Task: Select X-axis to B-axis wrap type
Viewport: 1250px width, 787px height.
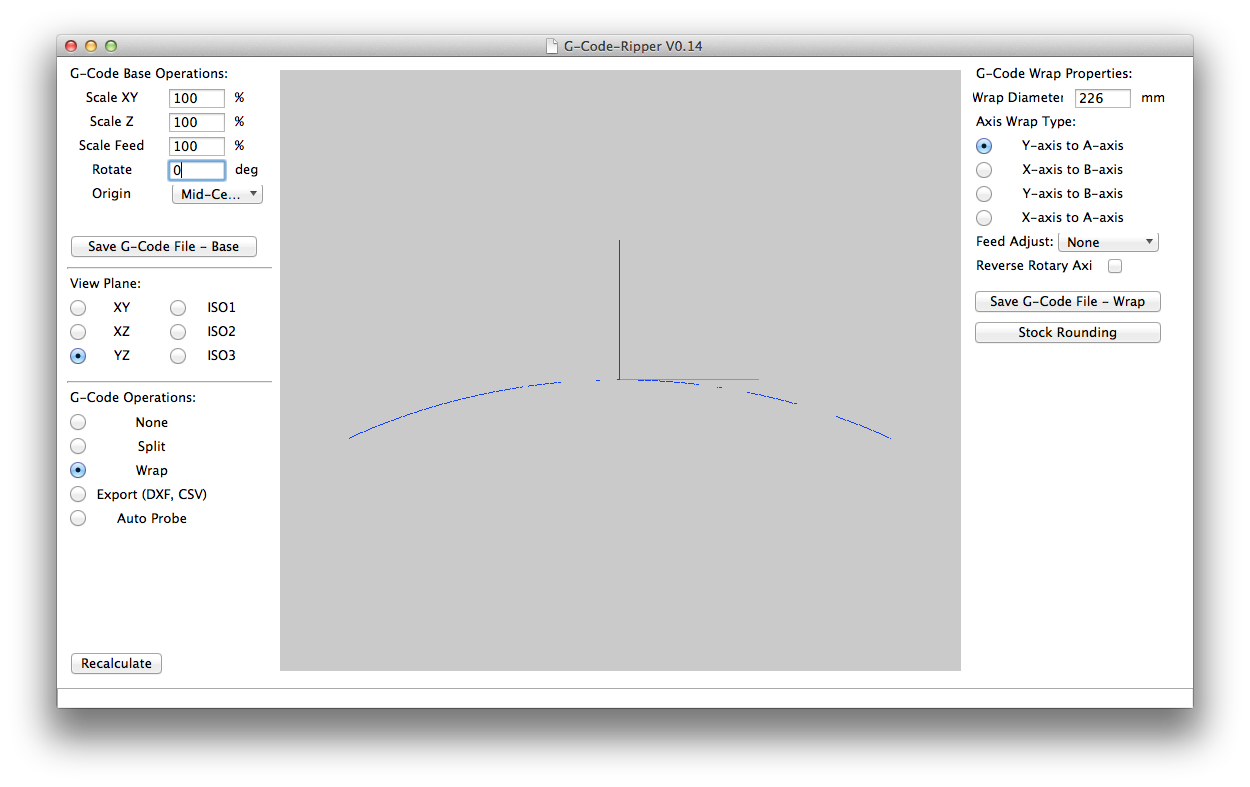Action: coord(984,170)
